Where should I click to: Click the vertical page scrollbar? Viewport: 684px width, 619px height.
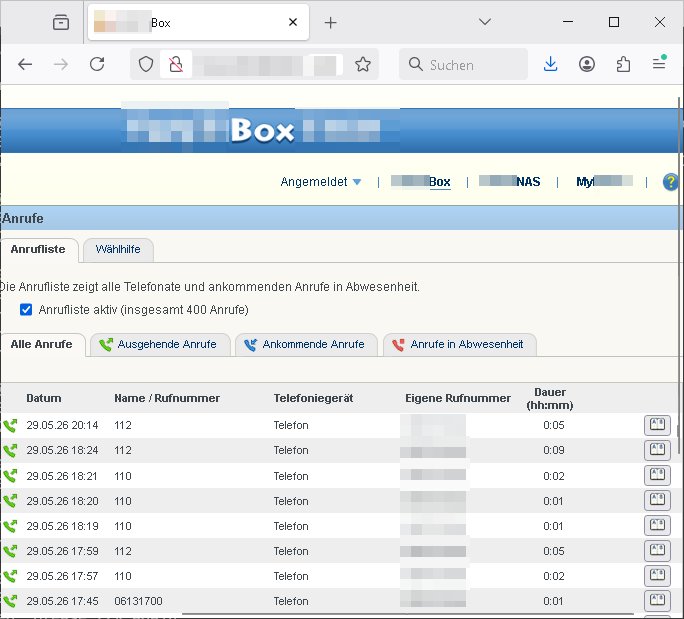click(x=679, y=275)
